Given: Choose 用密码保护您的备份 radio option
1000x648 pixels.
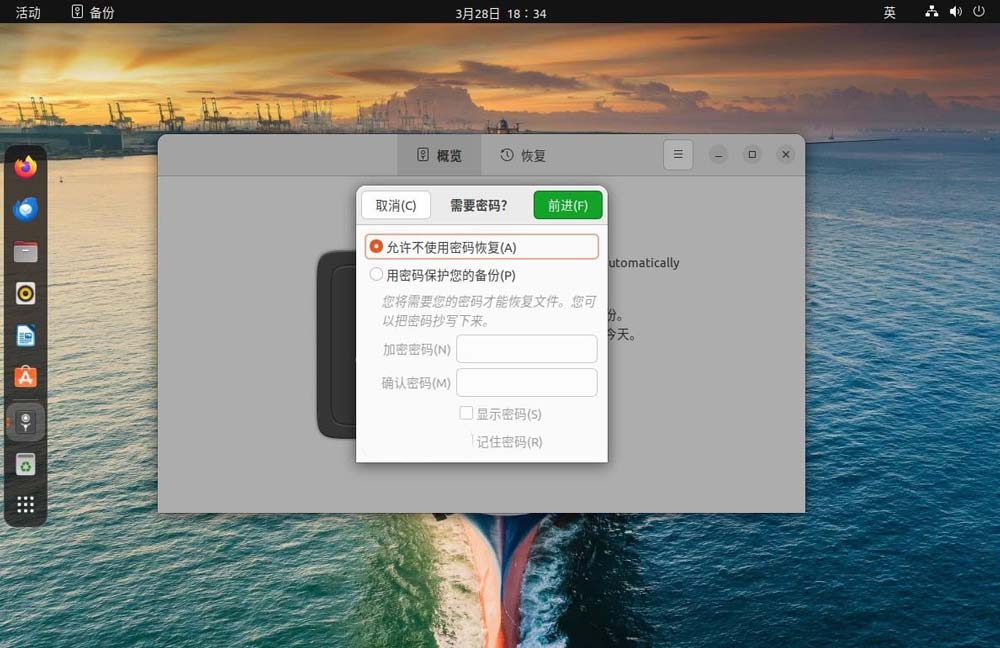Looking at the screenshot, I should (377, 275).
